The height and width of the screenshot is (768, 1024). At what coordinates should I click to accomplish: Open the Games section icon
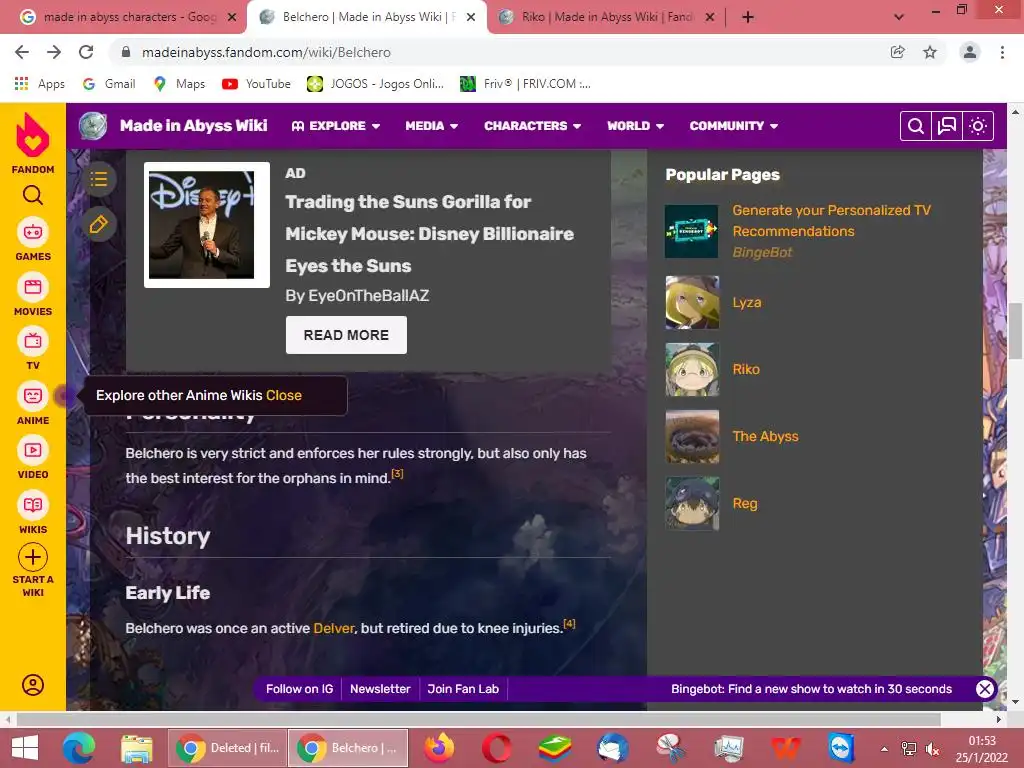click(x=33, y=232)
